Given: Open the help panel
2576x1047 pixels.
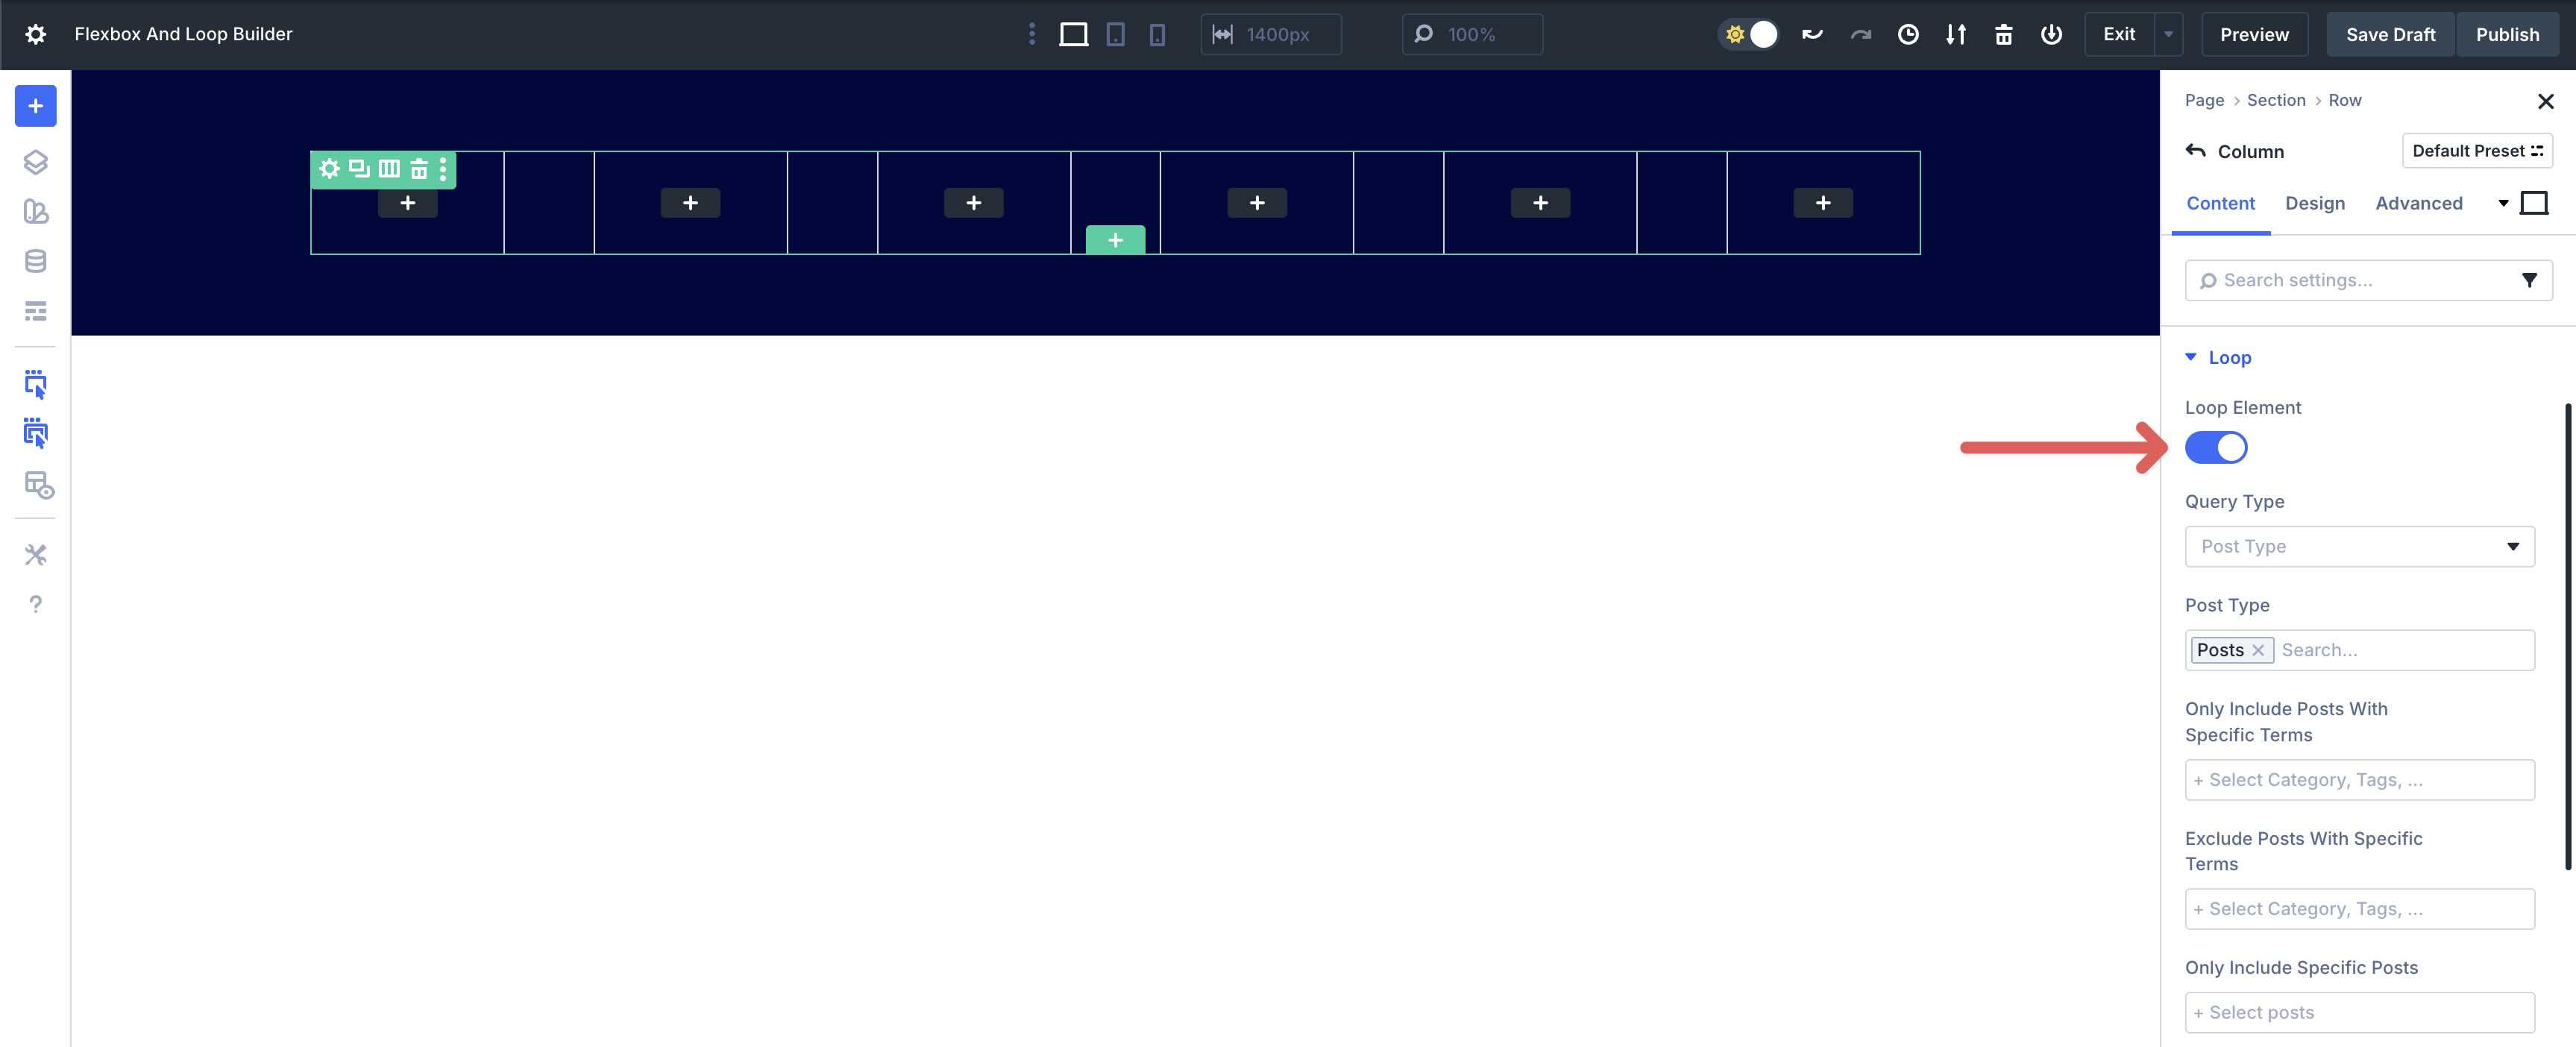Looking at the screenshot, I should (35, 603).
